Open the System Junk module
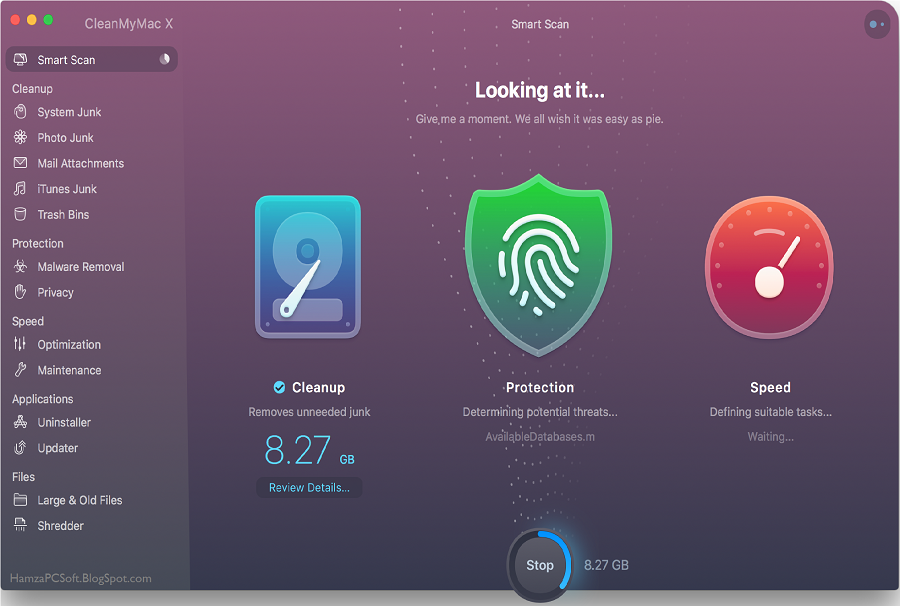Screen dimensions: 900x606 [69, 112]
